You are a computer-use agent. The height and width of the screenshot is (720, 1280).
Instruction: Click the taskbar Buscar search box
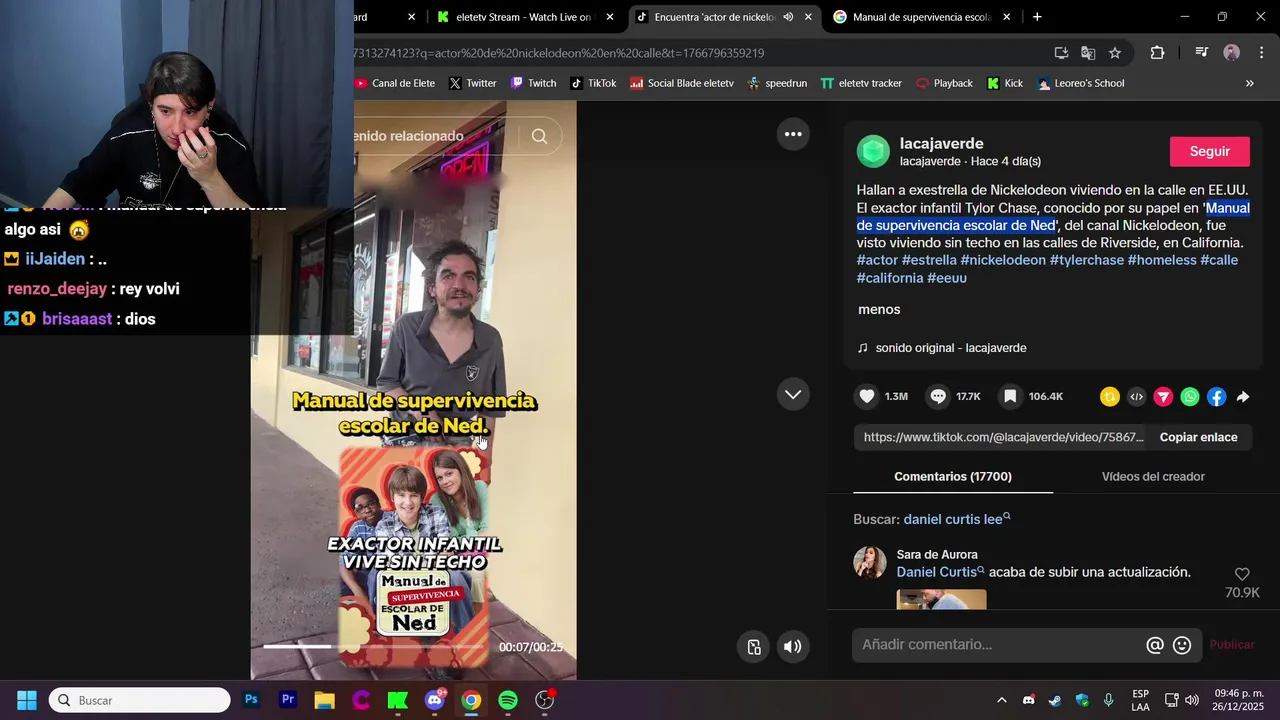140,700
